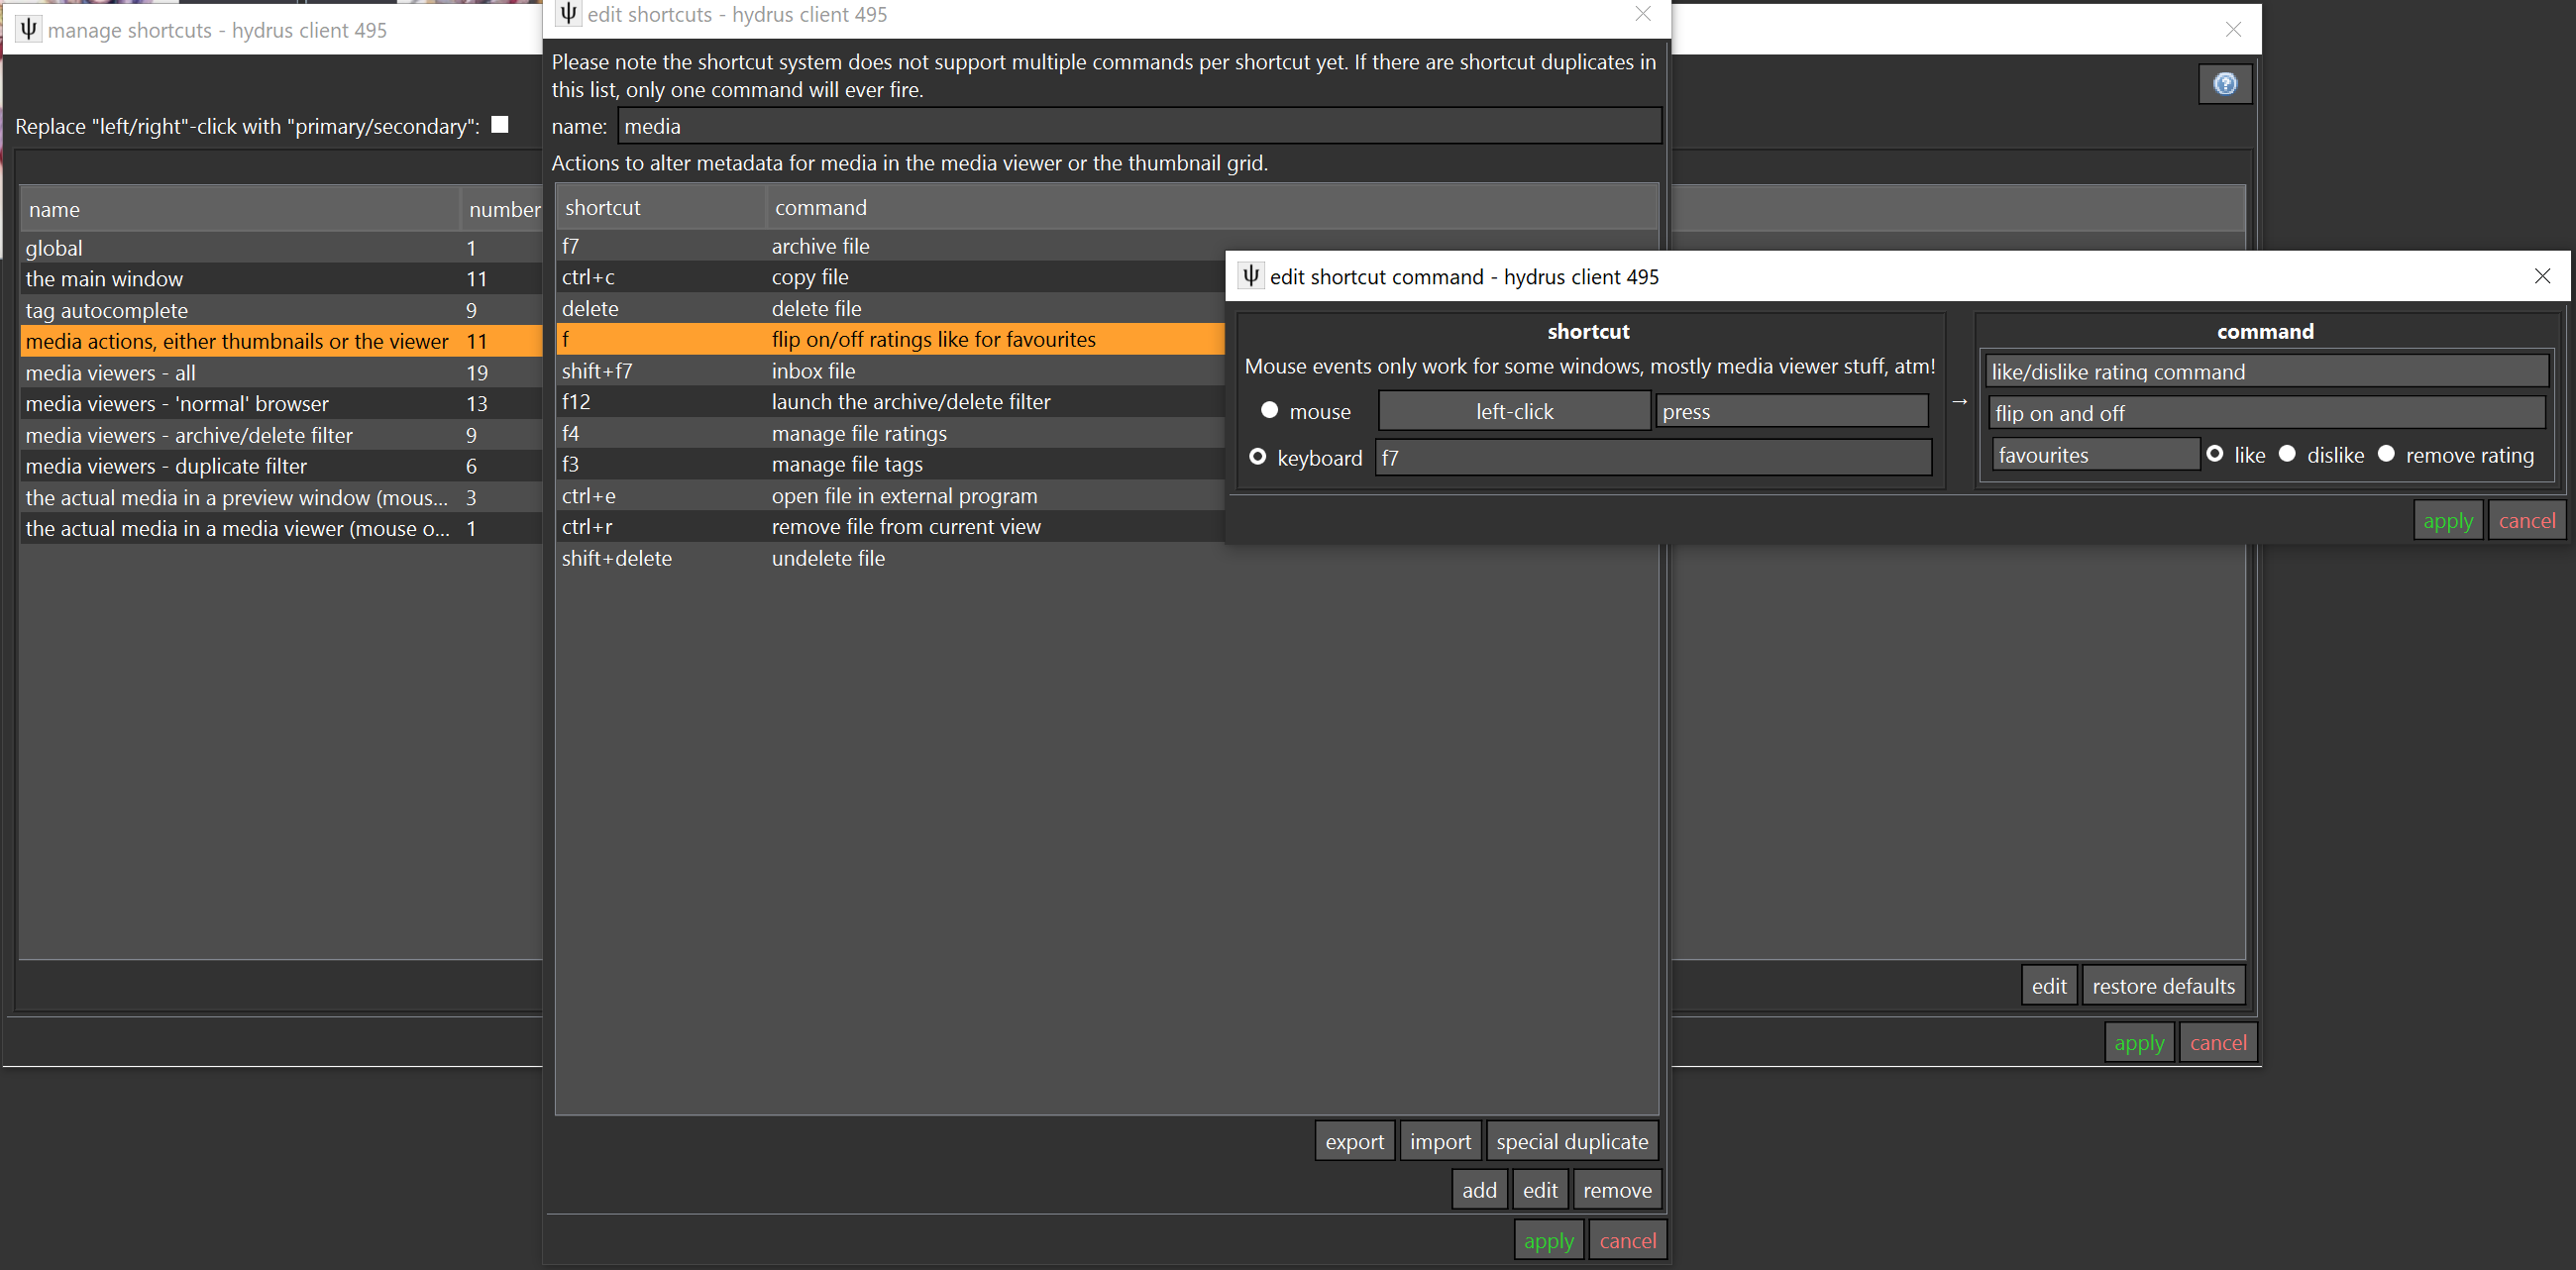Select the mouse radio button

coord(1268,410)
